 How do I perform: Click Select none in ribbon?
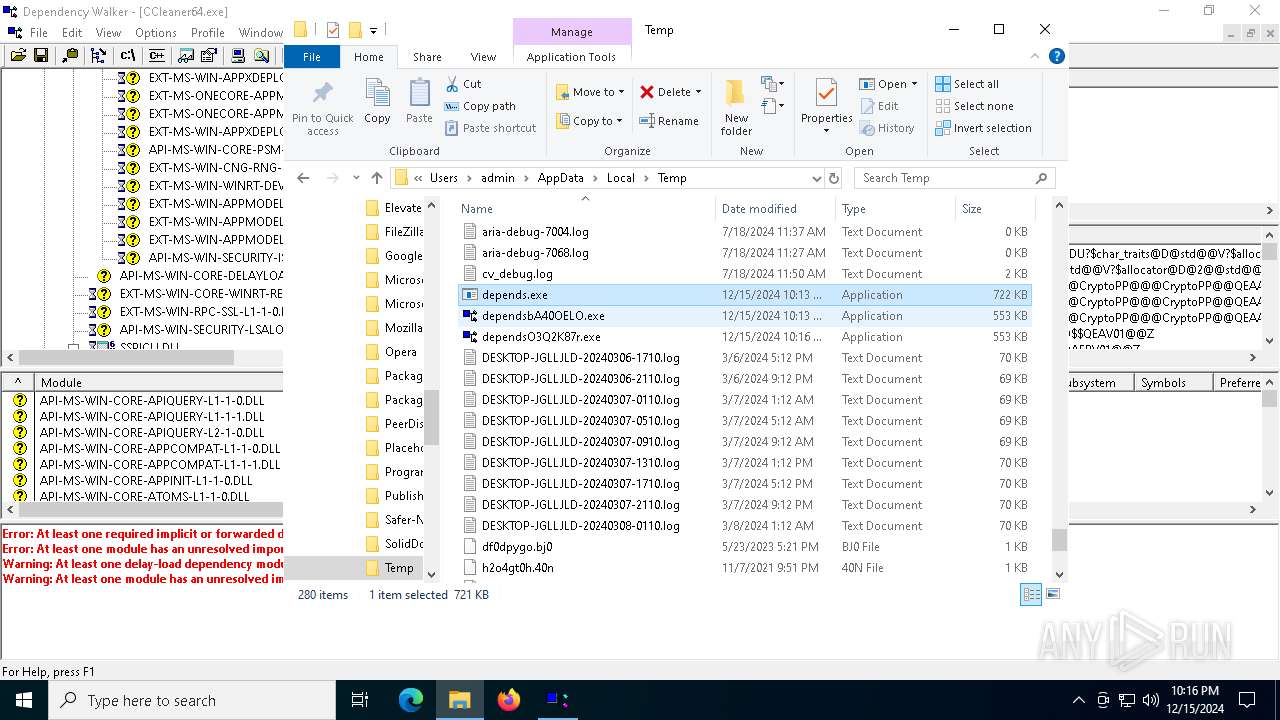click(x=974, y=106)
